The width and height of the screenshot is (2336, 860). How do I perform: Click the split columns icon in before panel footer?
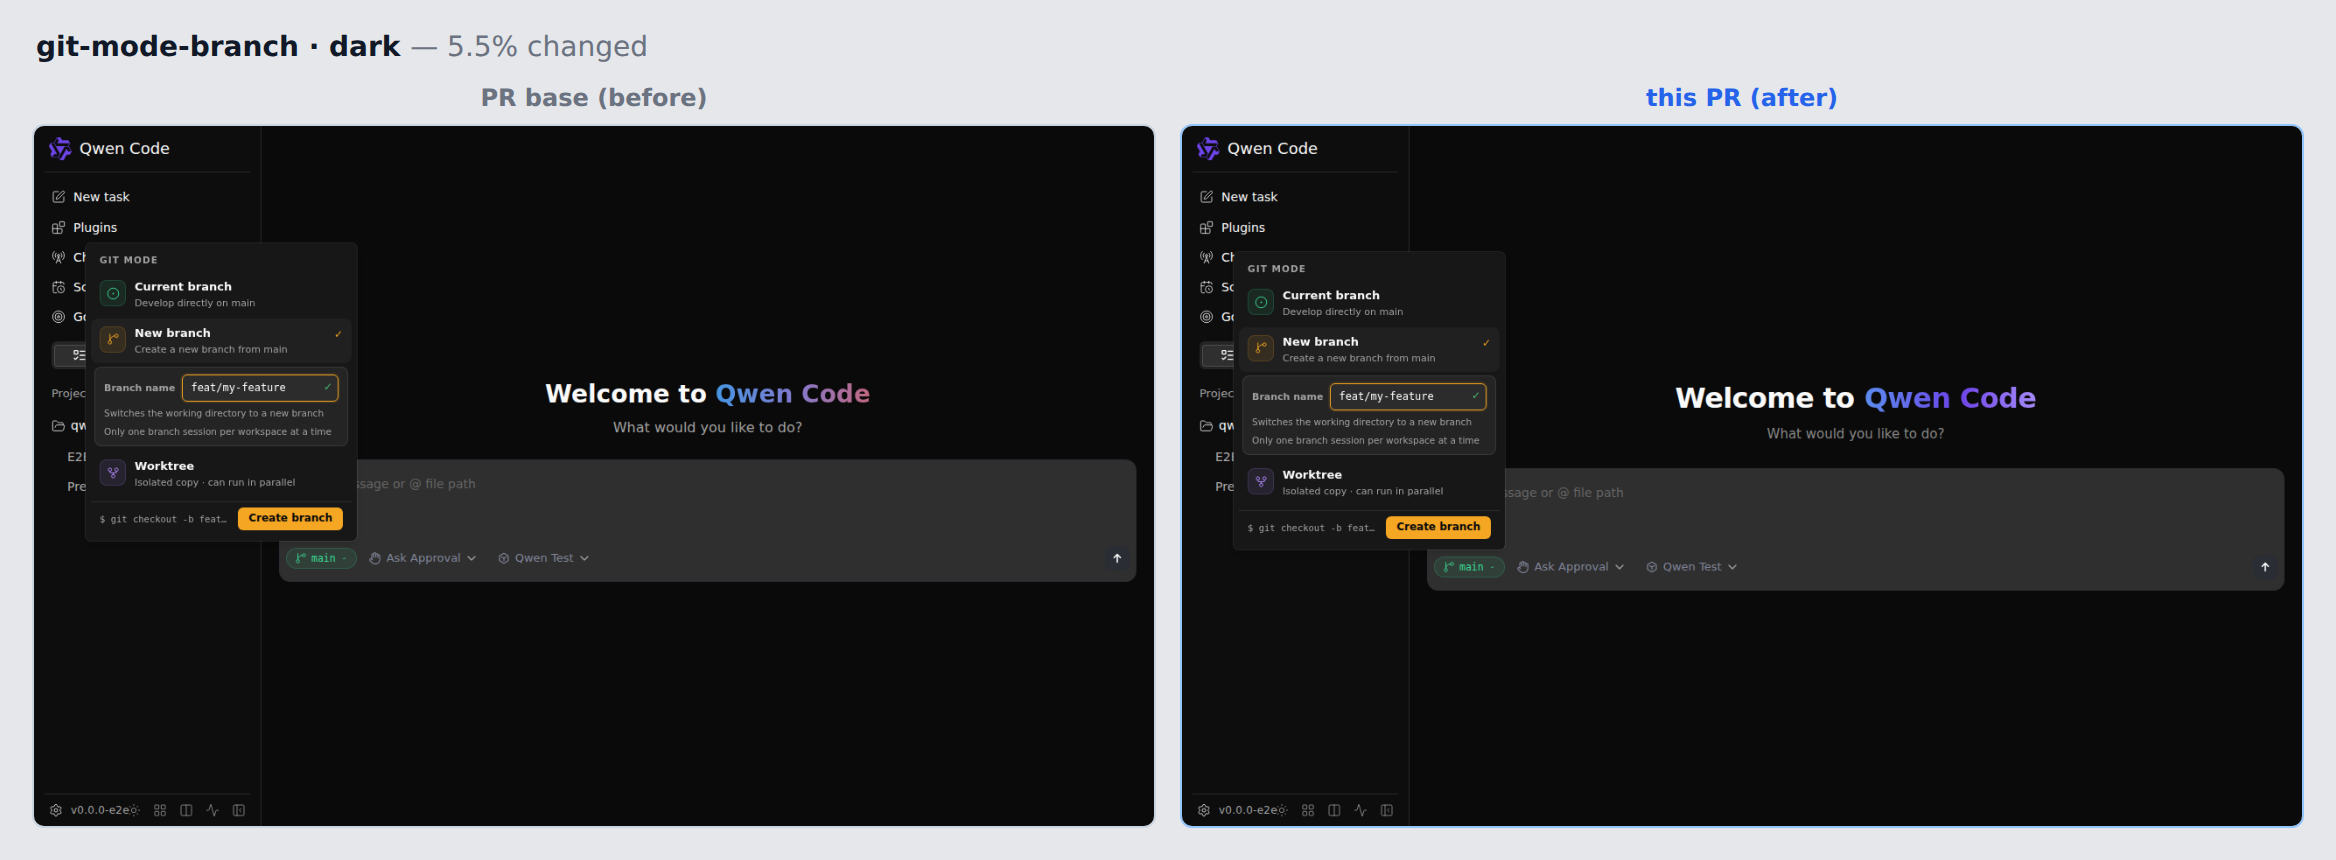click(186, 810)
